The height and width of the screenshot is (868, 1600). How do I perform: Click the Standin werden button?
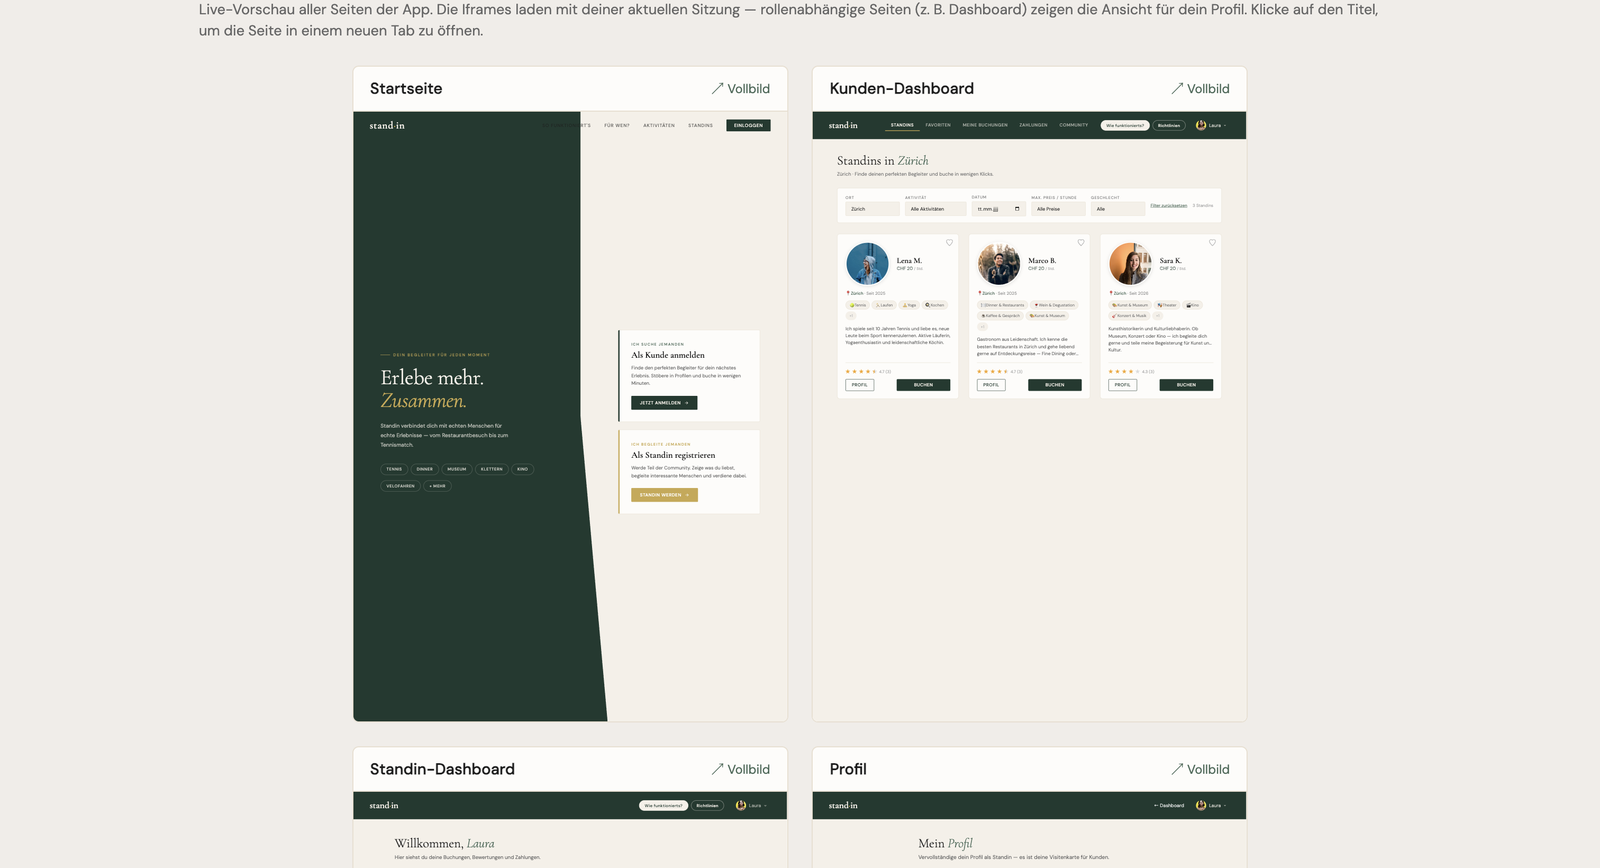[664, 495]
